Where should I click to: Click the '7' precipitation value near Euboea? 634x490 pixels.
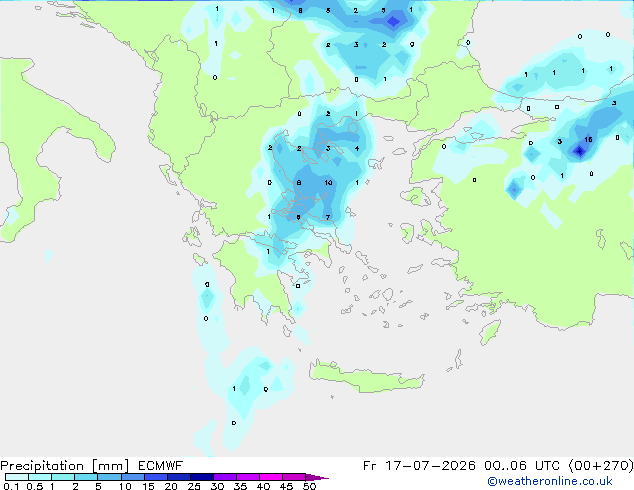click(x=328, y=218)
